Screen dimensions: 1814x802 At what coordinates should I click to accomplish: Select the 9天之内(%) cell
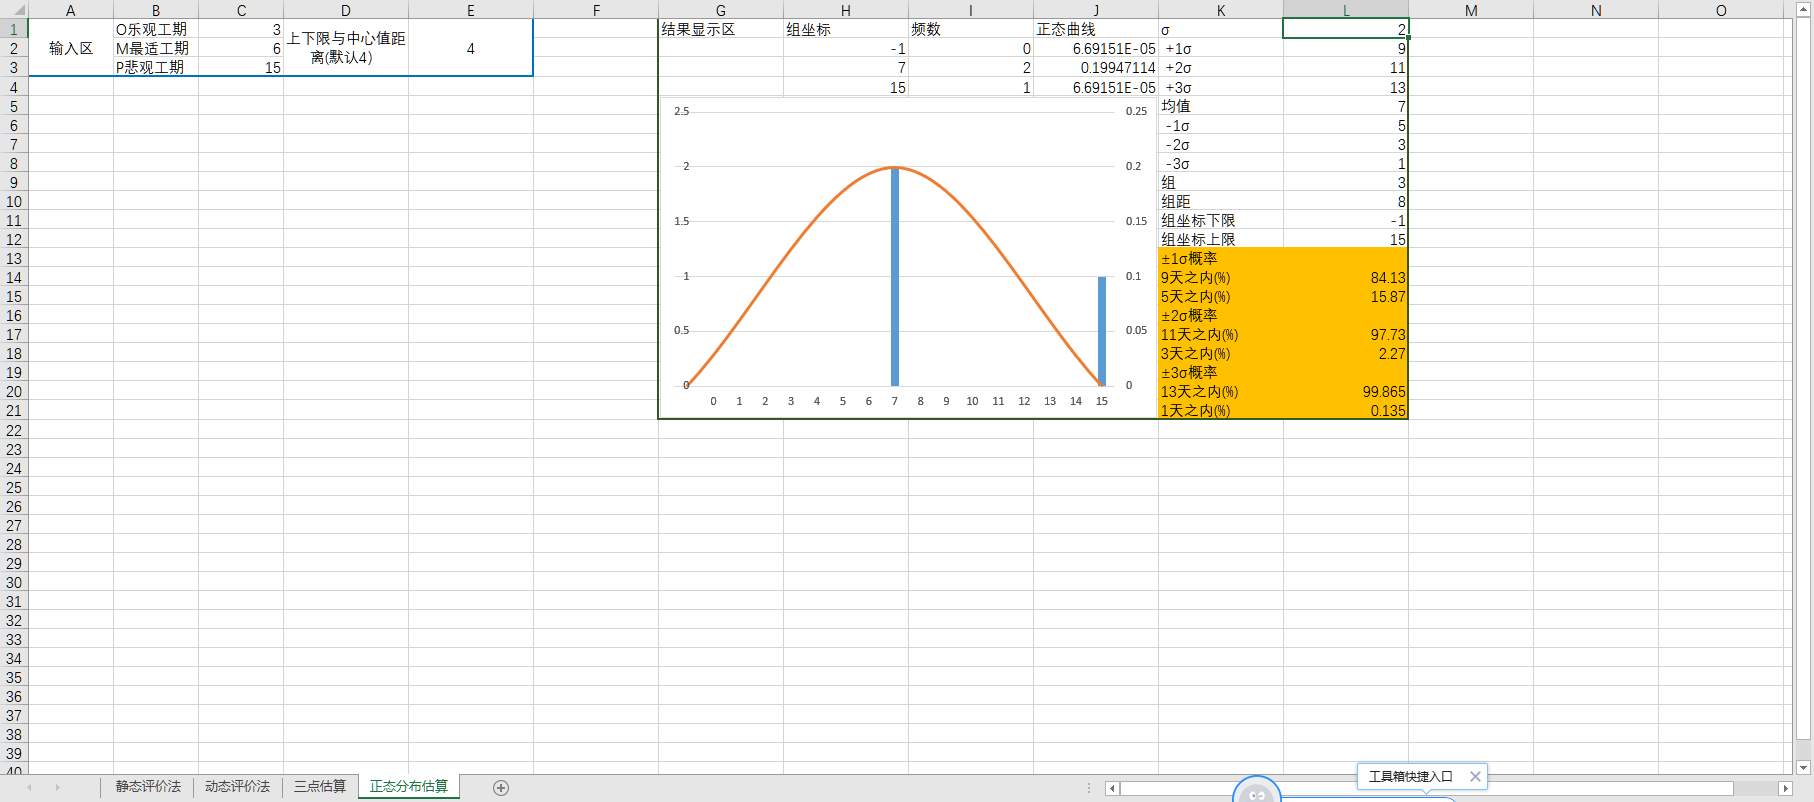[x=1221, y=277]
